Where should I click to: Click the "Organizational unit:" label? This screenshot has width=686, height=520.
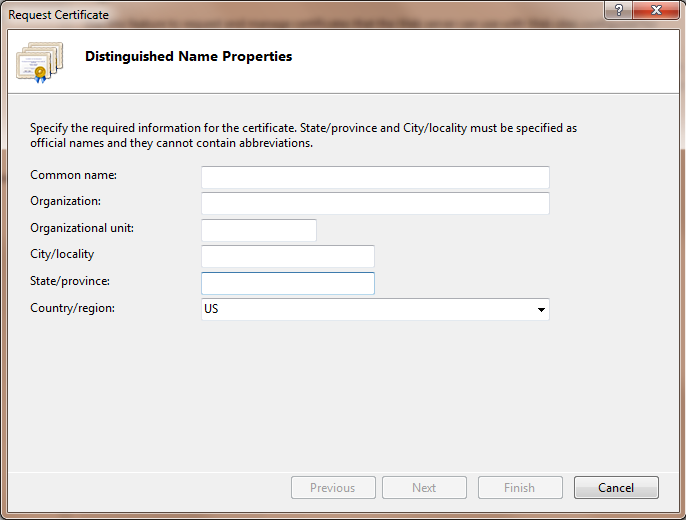click(82, 228)
